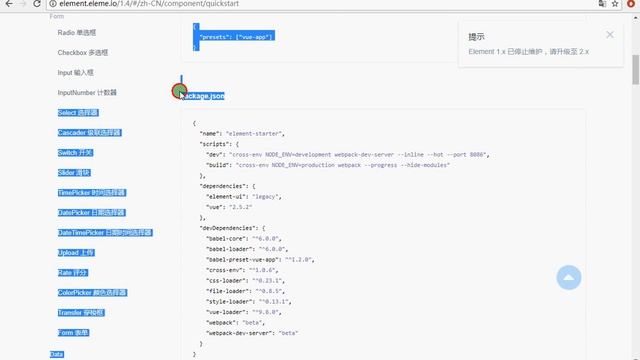
Task: Open DateTimePicker sidebar link
Action: pos(105,233)
